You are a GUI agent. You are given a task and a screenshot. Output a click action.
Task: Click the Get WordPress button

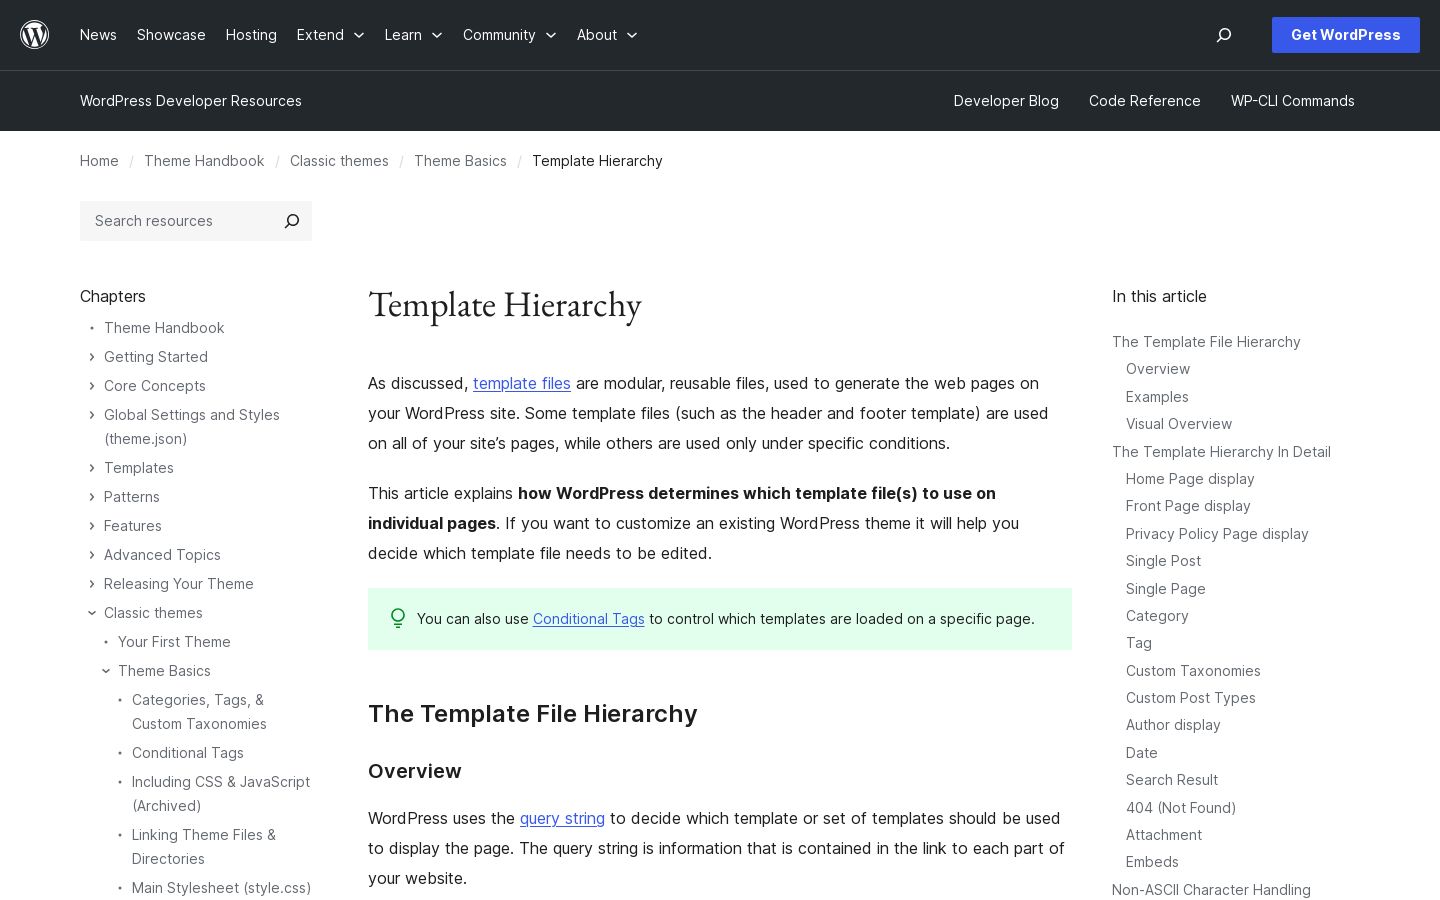click(1346, 35)
